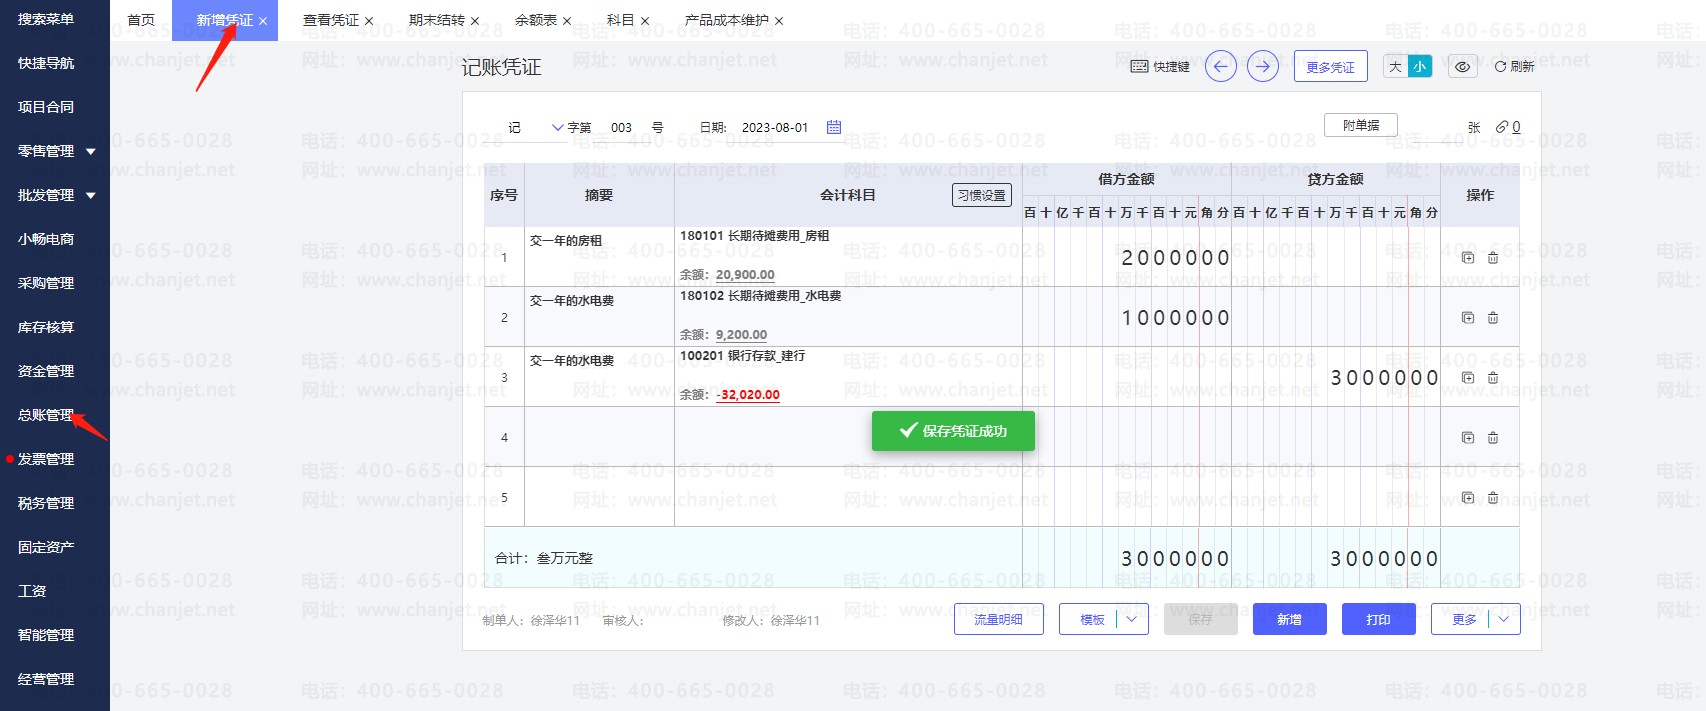Click the 新增 button
Image resolution: width=1706 pixels, height=711 pixels.
(x=1289, y=619)
